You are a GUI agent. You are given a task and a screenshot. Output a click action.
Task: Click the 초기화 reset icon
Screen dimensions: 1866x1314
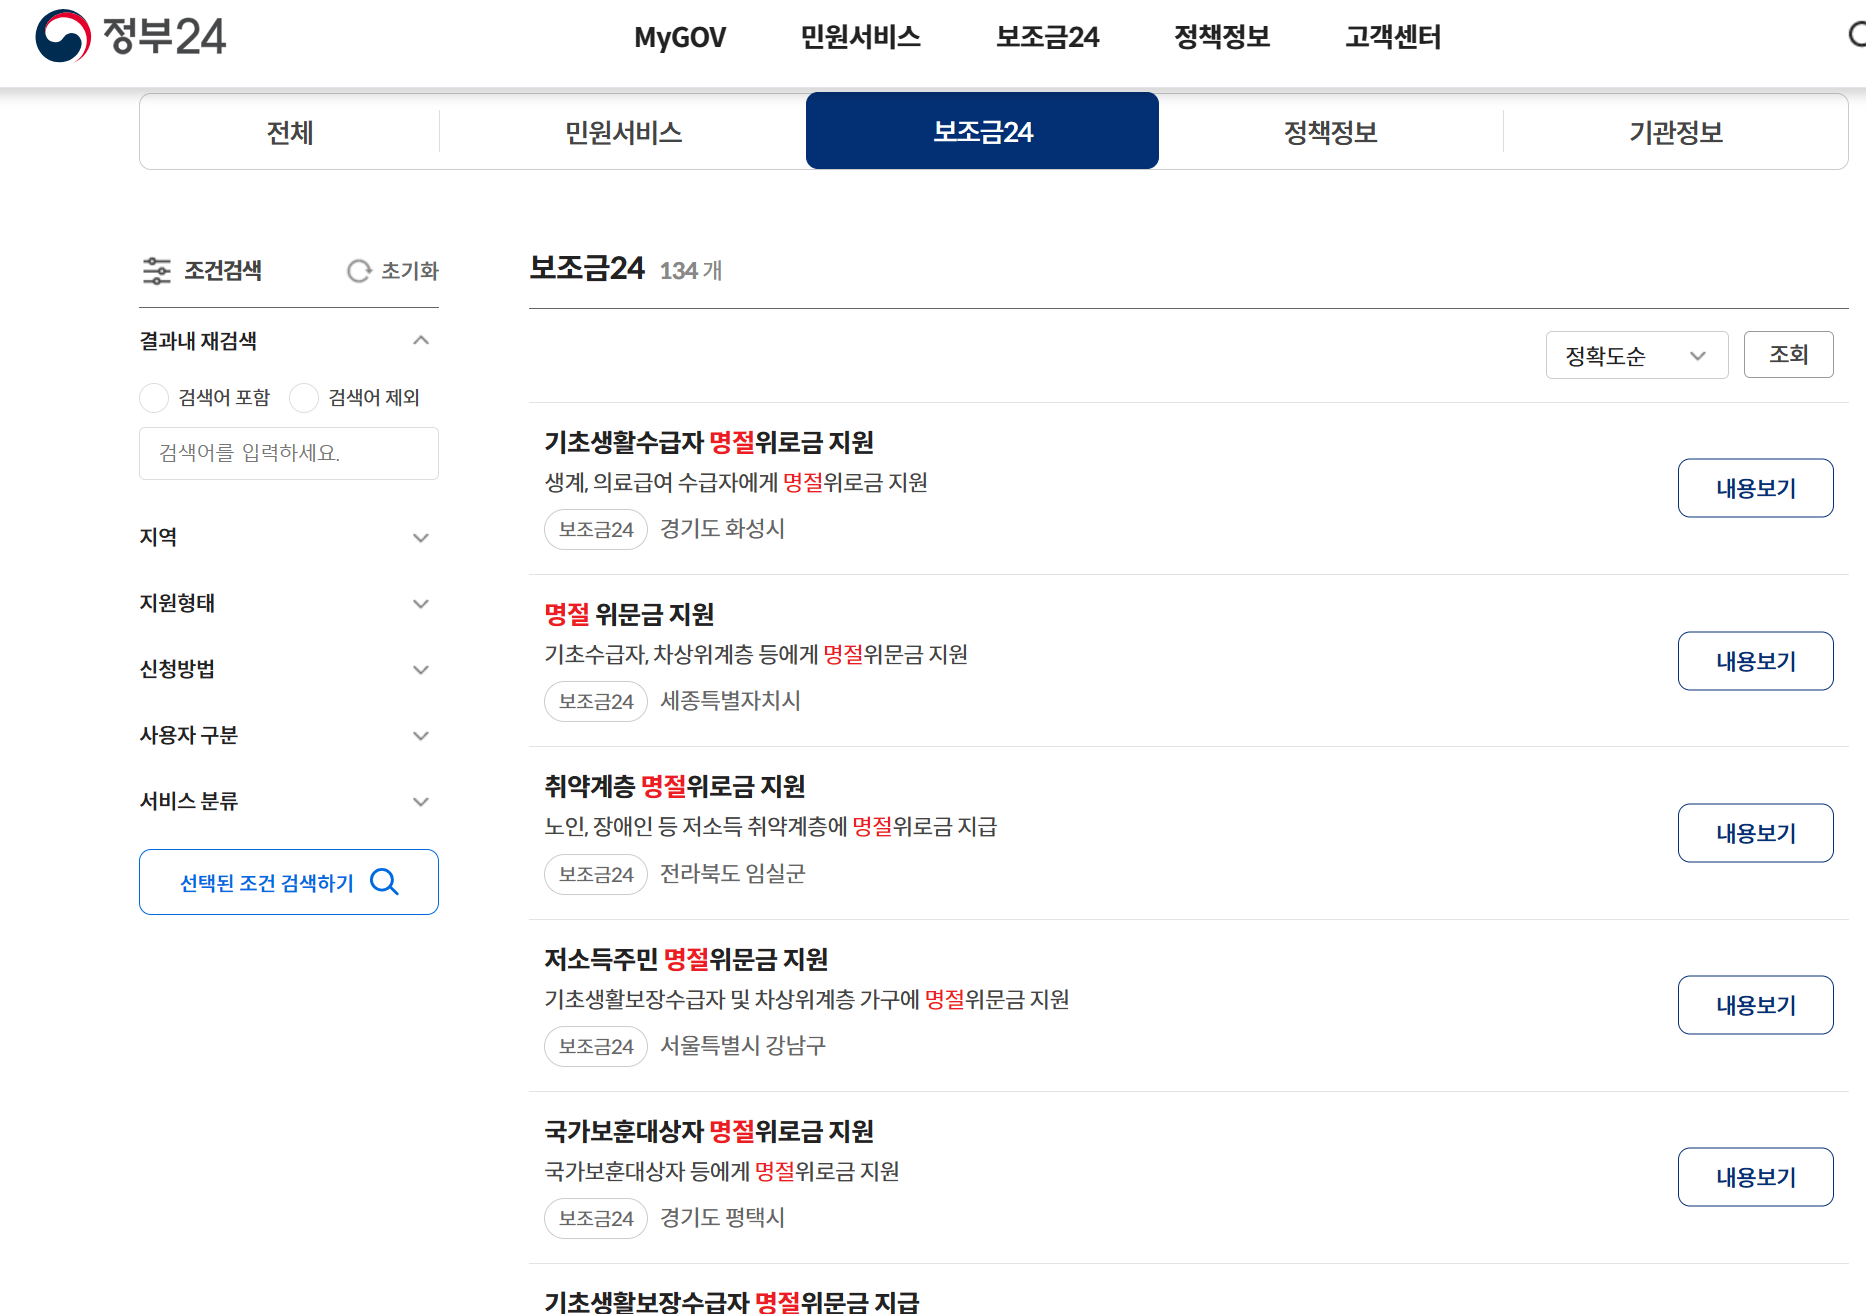[359, 271]
